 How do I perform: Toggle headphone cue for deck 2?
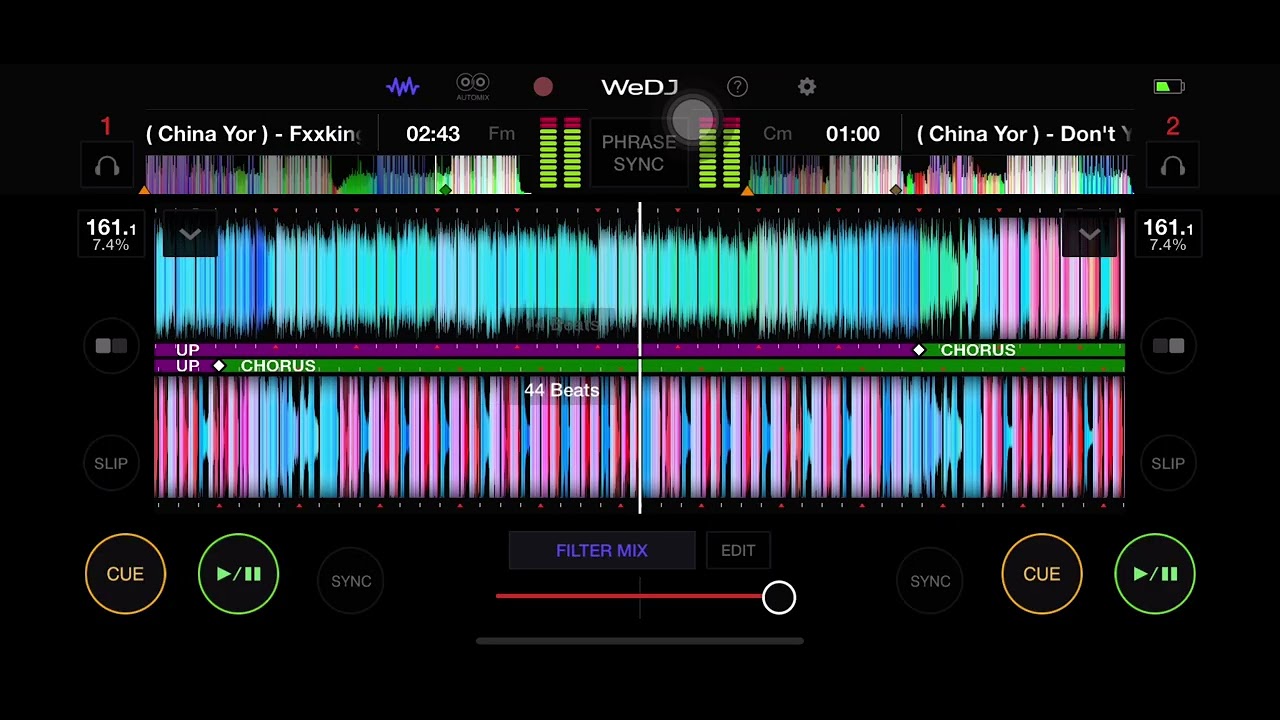coord(1172,167)
